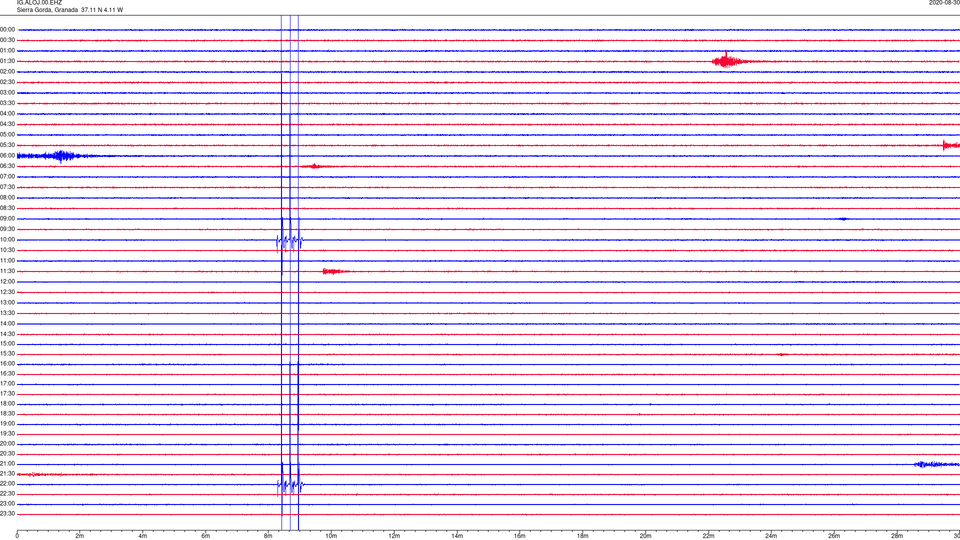Select the 22m axis tick label
This screenshot has width=960, height=540.
708,536
